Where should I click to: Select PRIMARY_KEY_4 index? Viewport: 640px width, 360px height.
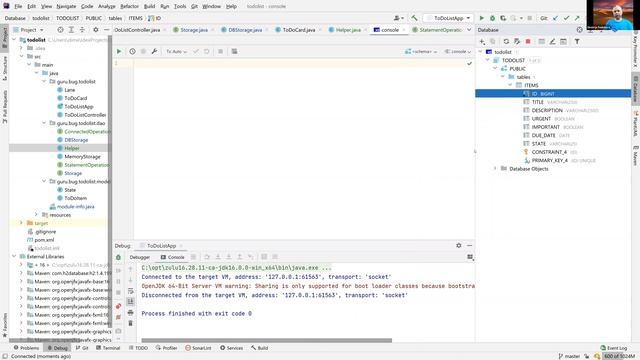coord(549,160)
